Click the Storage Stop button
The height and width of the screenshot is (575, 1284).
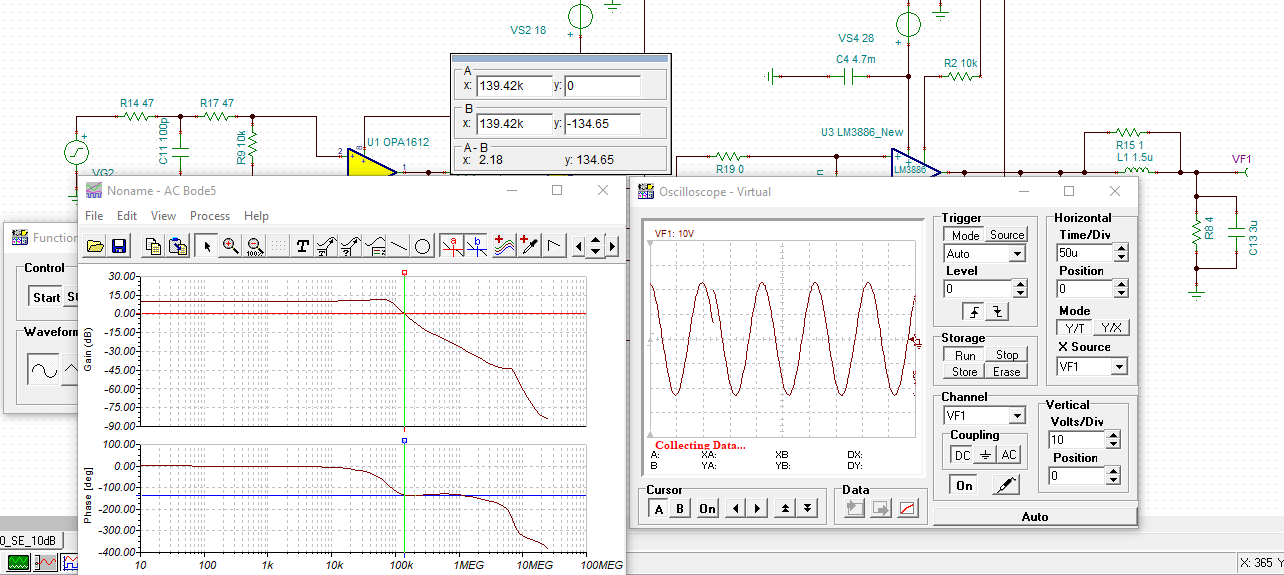pos(1007,355)
